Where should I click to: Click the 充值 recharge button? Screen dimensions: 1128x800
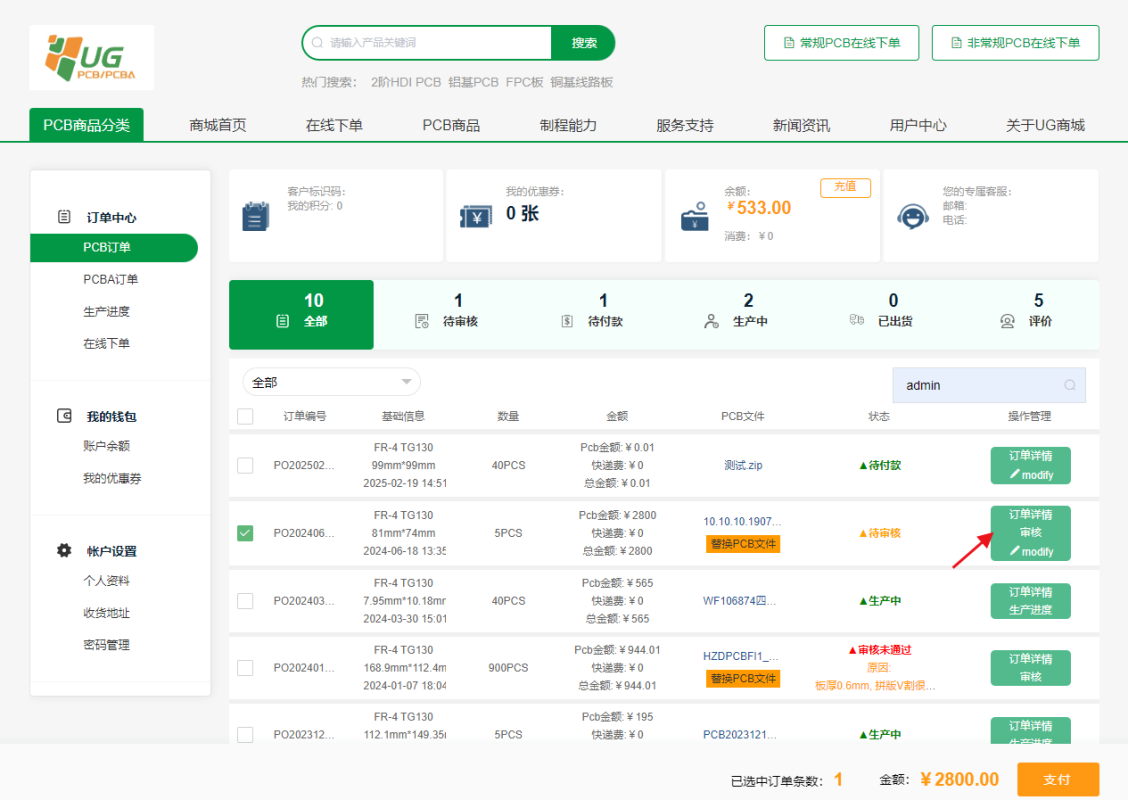(x=845, y=187)
